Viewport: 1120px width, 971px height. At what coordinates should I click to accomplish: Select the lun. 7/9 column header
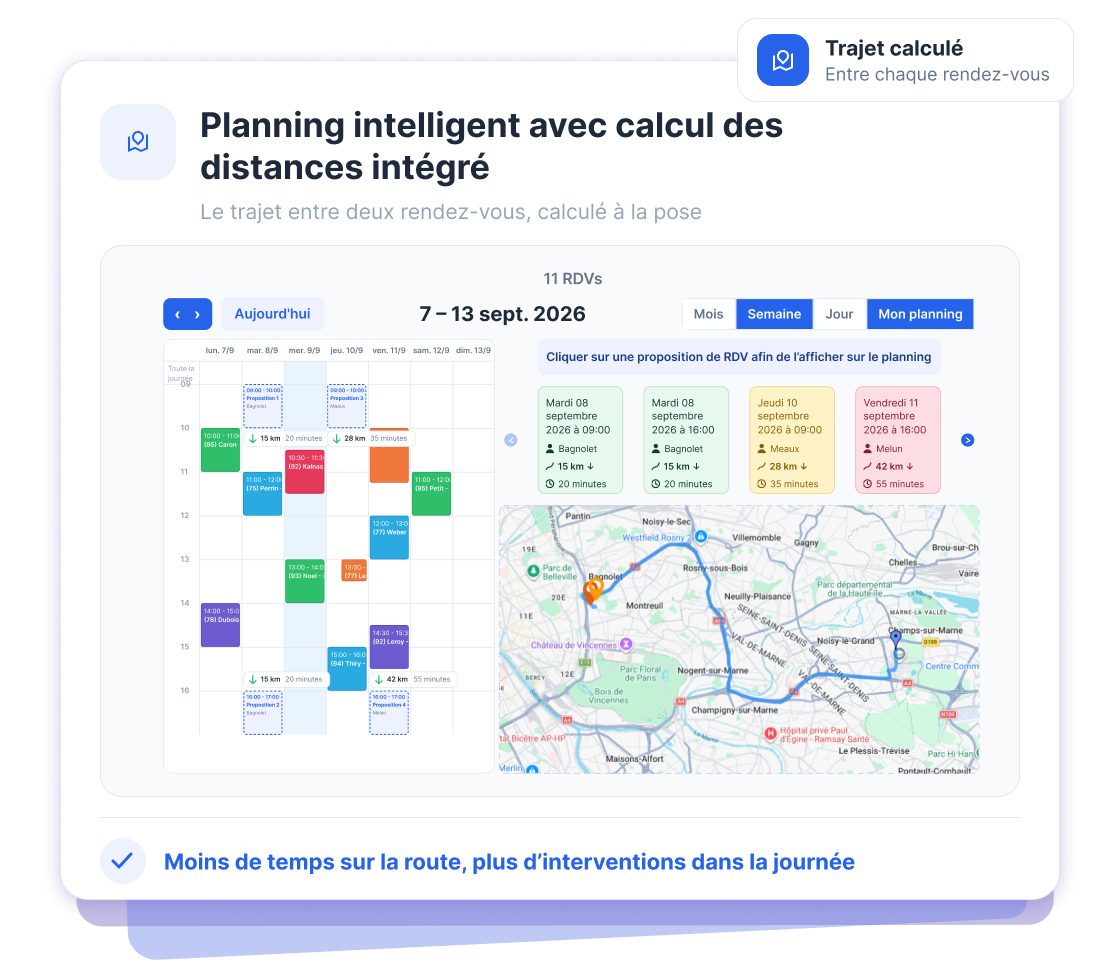pos(219,351)
